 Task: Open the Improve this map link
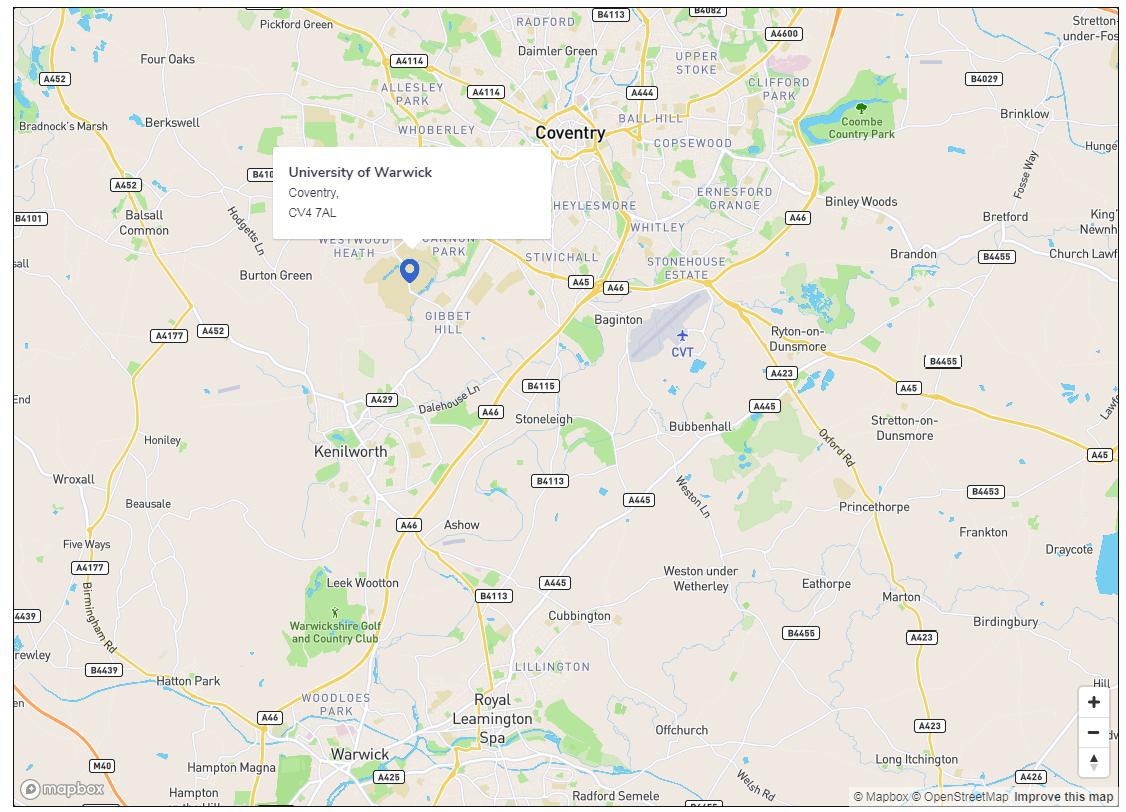[1064, 796]
